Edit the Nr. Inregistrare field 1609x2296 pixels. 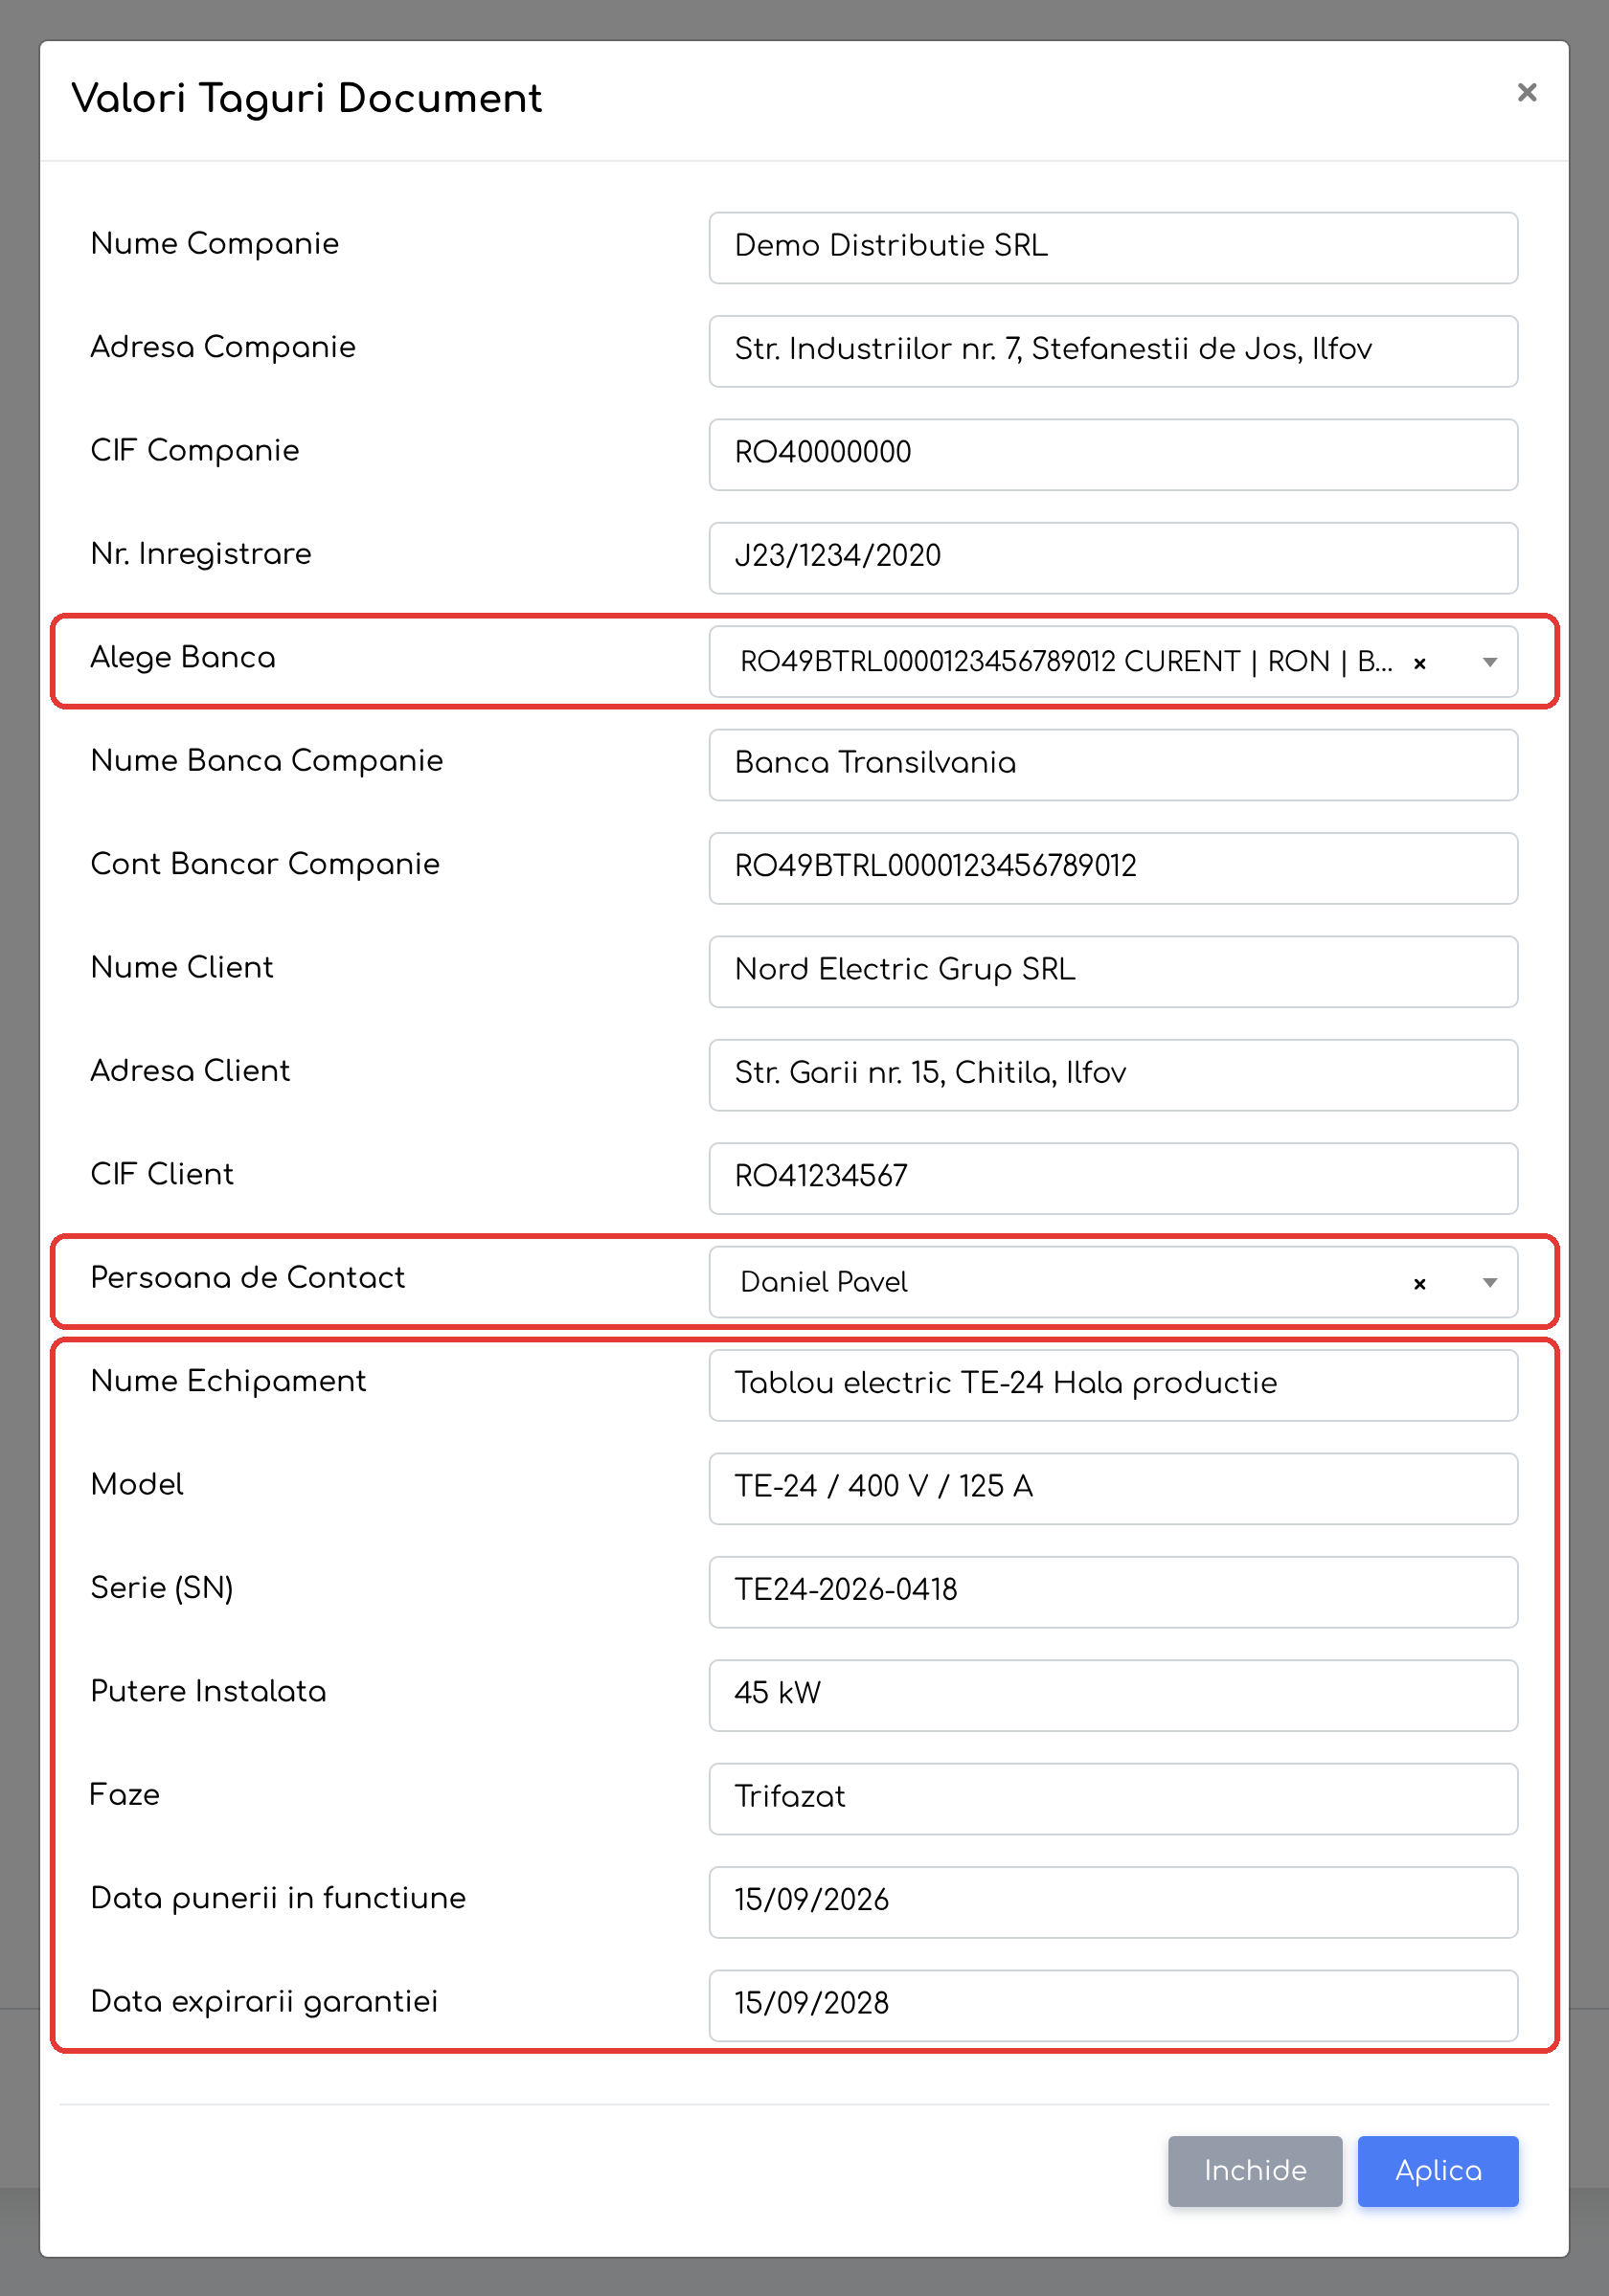coord(1113,557)
